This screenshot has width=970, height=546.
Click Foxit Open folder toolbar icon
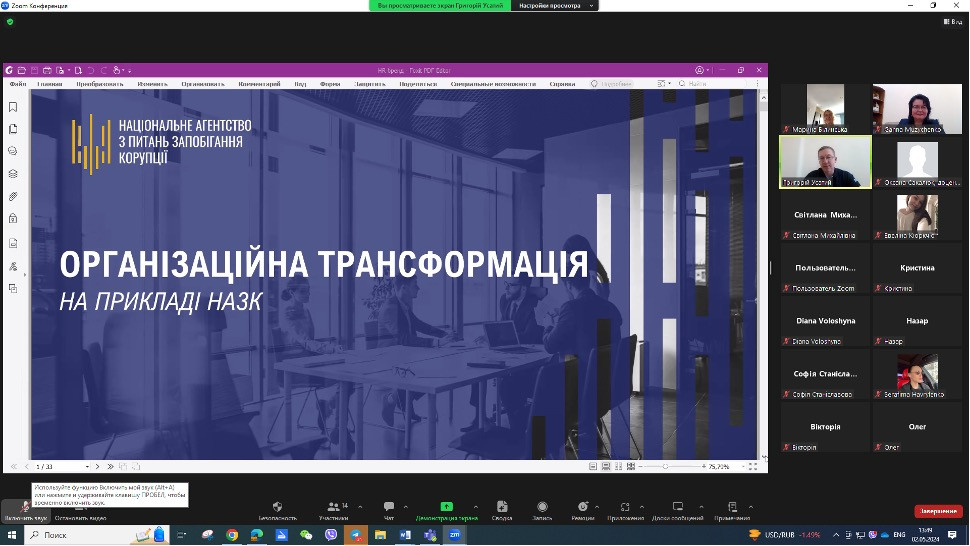[22, 70]
